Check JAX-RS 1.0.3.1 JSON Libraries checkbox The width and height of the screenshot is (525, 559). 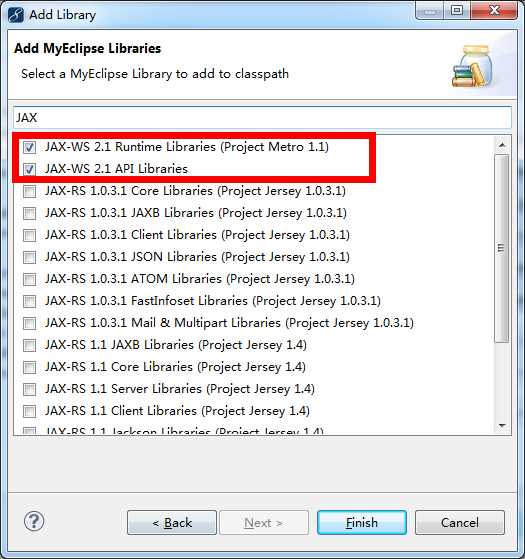point(29,257)
